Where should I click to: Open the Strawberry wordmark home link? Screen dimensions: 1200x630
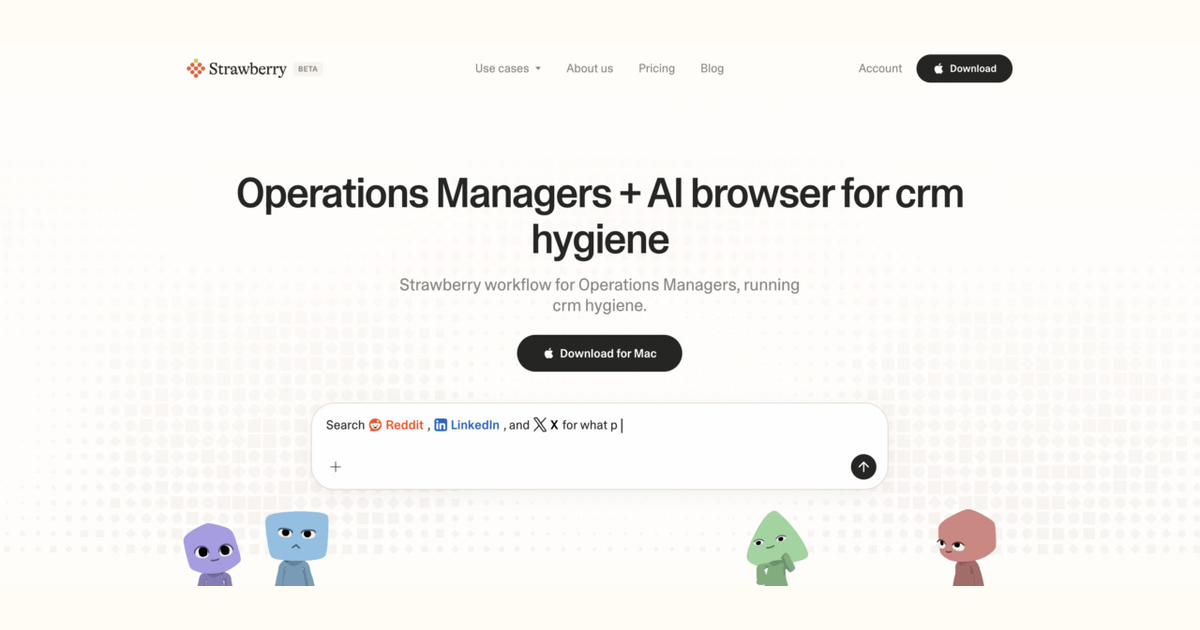tap(248, 69)
